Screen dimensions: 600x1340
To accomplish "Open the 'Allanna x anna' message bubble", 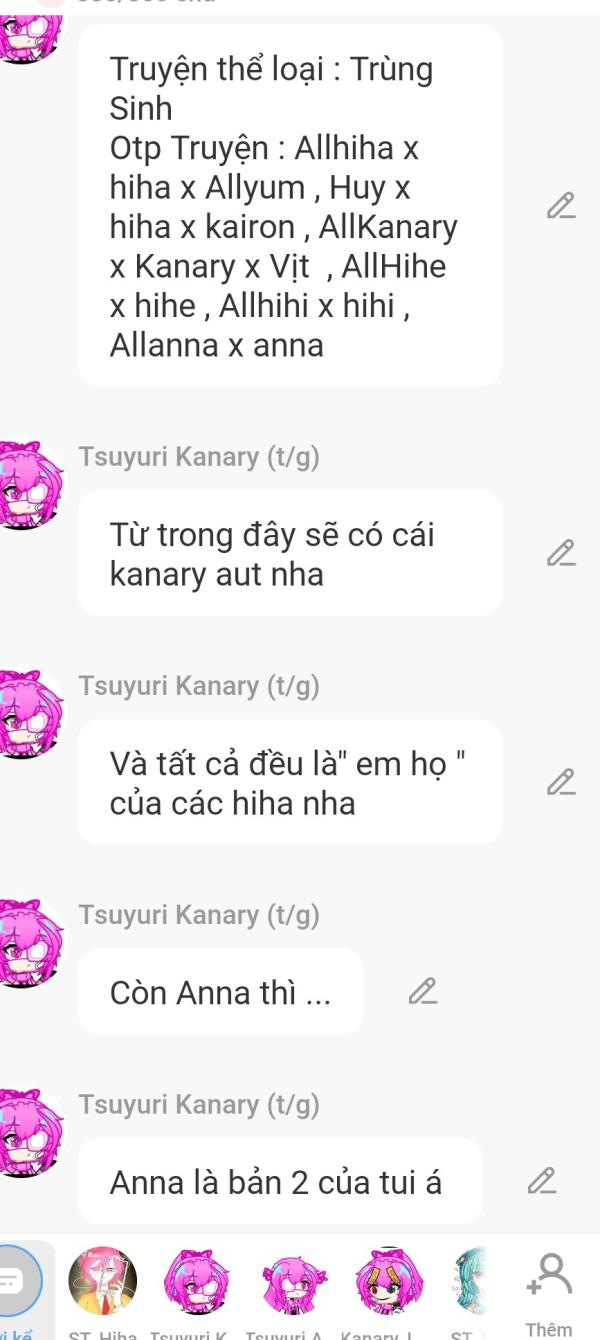I will 289,205.
